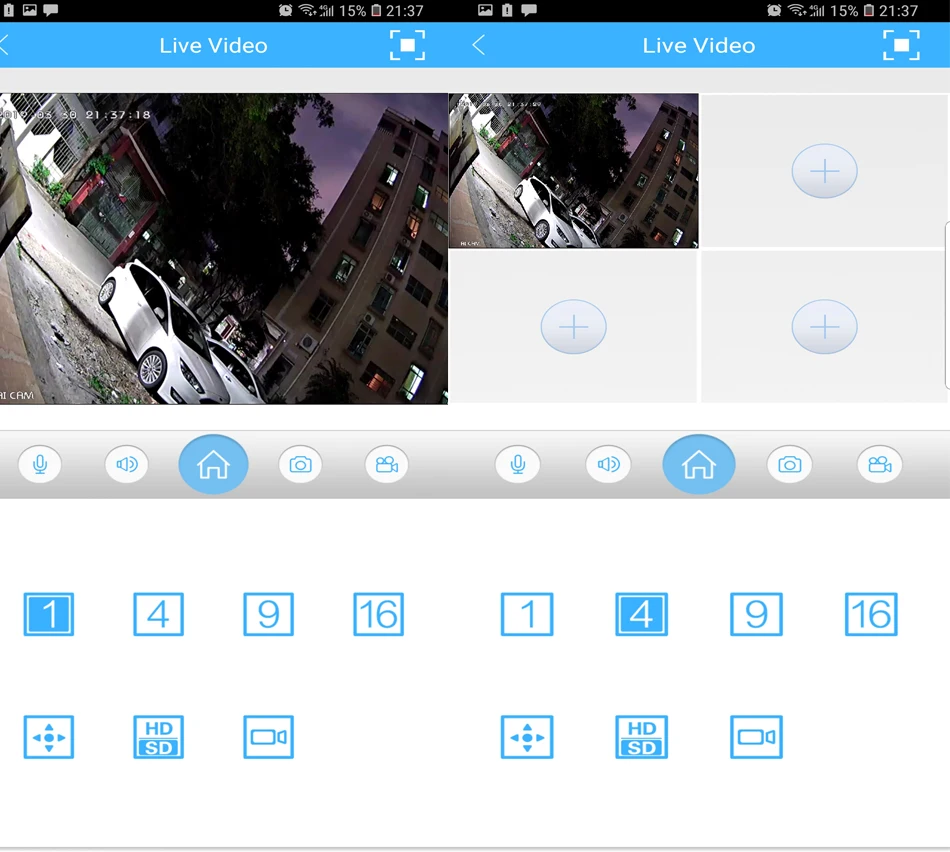This screenshot has height=852, width=950.
Task: Tap the microphone icon in left screen
Action: tap(40, 465)
